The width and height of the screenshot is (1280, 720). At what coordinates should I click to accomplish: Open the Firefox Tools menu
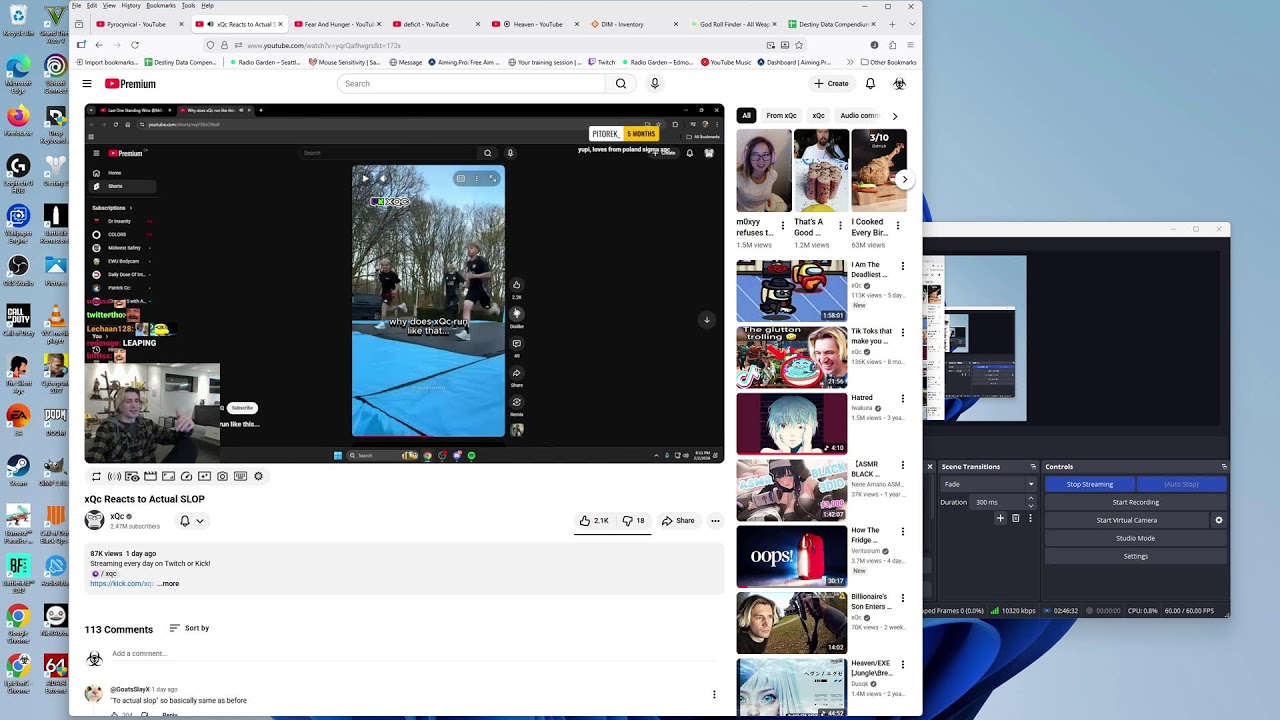(x=188, y=5)
